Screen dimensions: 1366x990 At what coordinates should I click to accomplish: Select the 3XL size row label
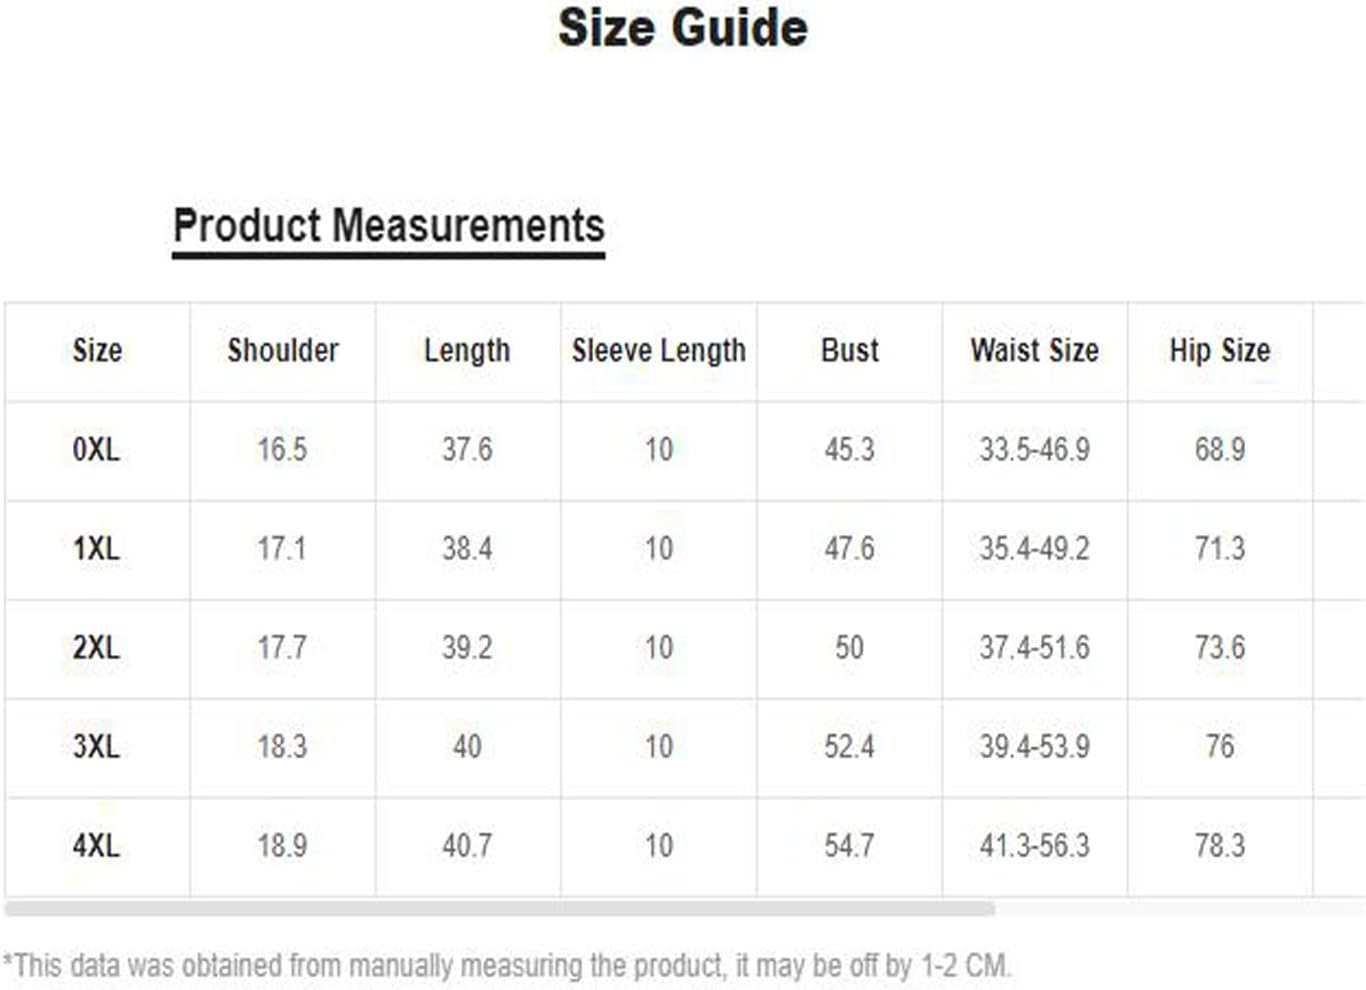click(96, 747)
